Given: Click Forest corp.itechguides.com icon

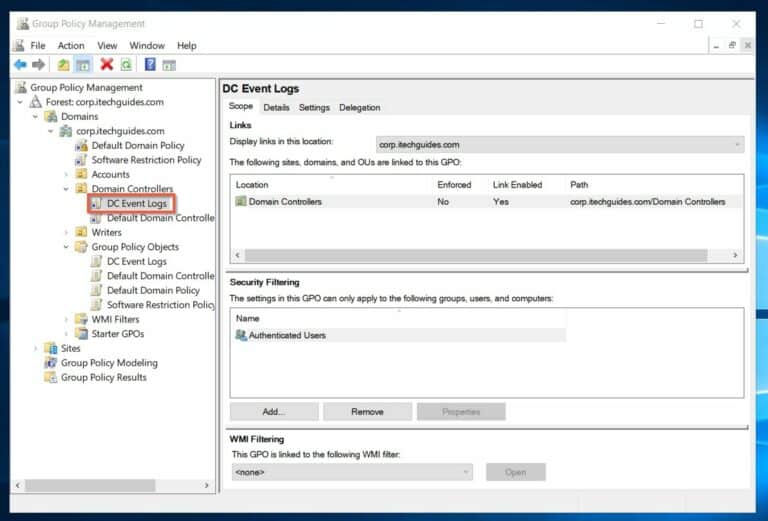Looking at the screenshot, I should (36, 102).
